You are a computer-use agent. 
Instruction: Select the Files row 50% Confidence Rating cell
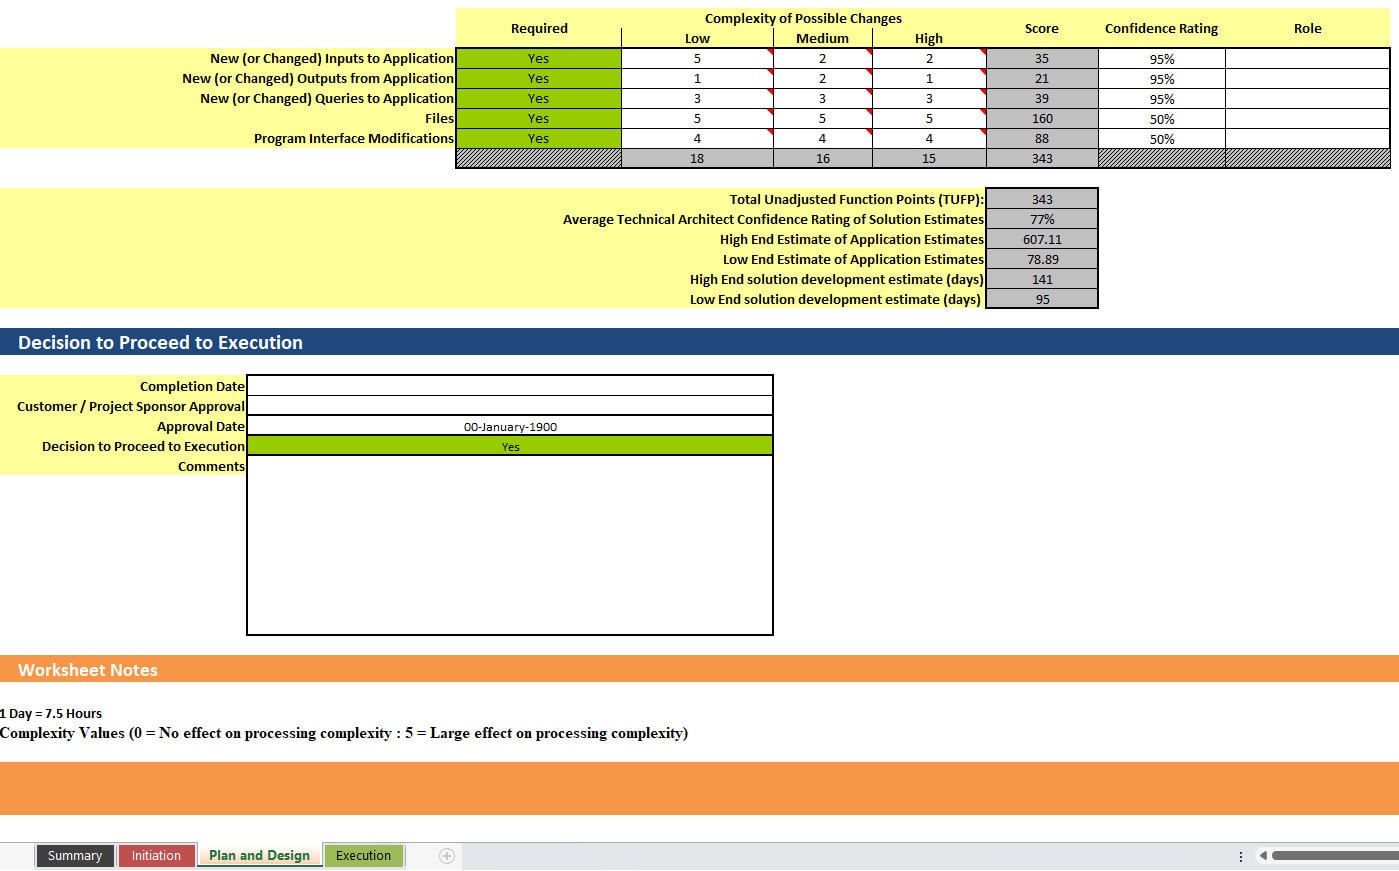pos(1162,119)
